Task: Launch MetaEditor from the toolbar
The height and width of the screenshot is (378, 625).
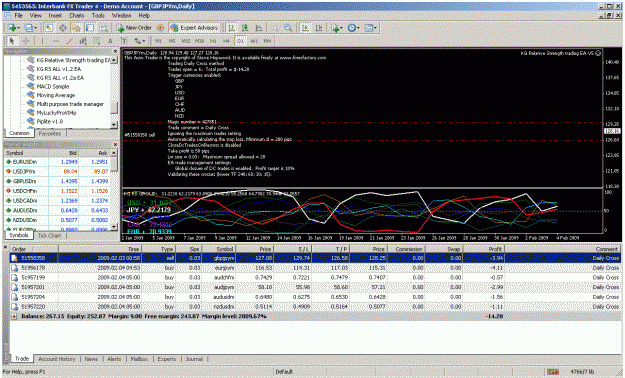Action: [160, 28]
